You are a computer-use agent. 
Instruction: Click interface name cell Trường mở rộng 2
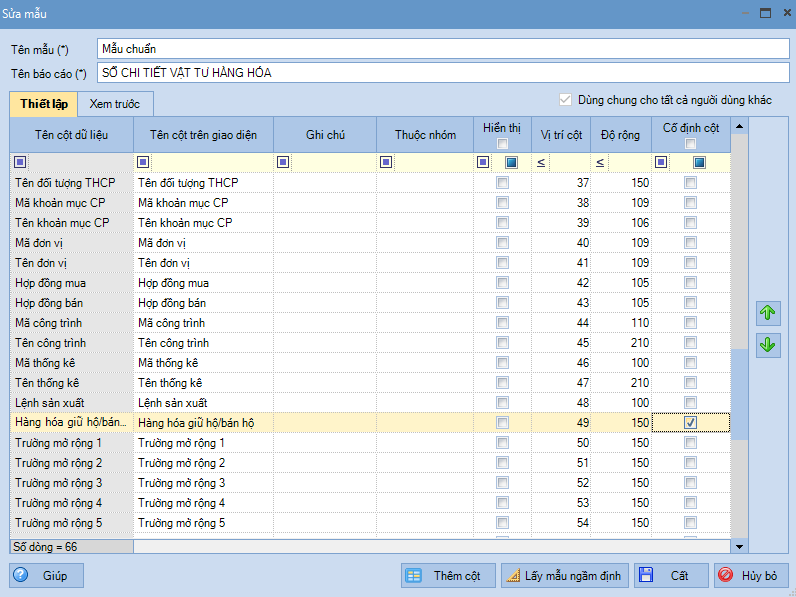[x=203, y=463]
